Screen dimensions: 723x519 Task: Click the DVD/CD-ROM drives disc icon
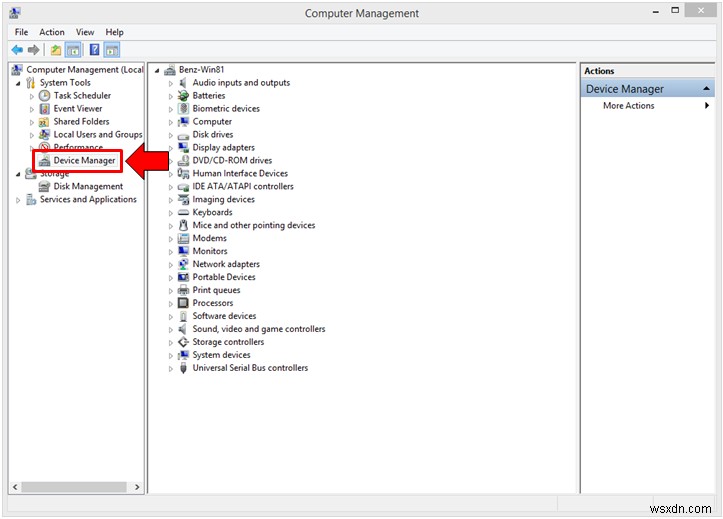click(x=183, y=160)
